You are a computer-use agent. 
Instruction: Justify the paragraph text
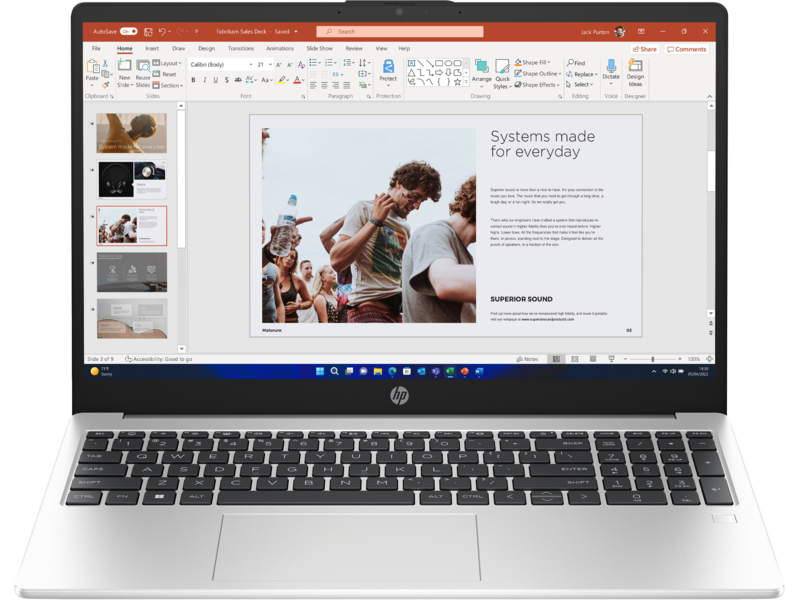click(347, 85)
